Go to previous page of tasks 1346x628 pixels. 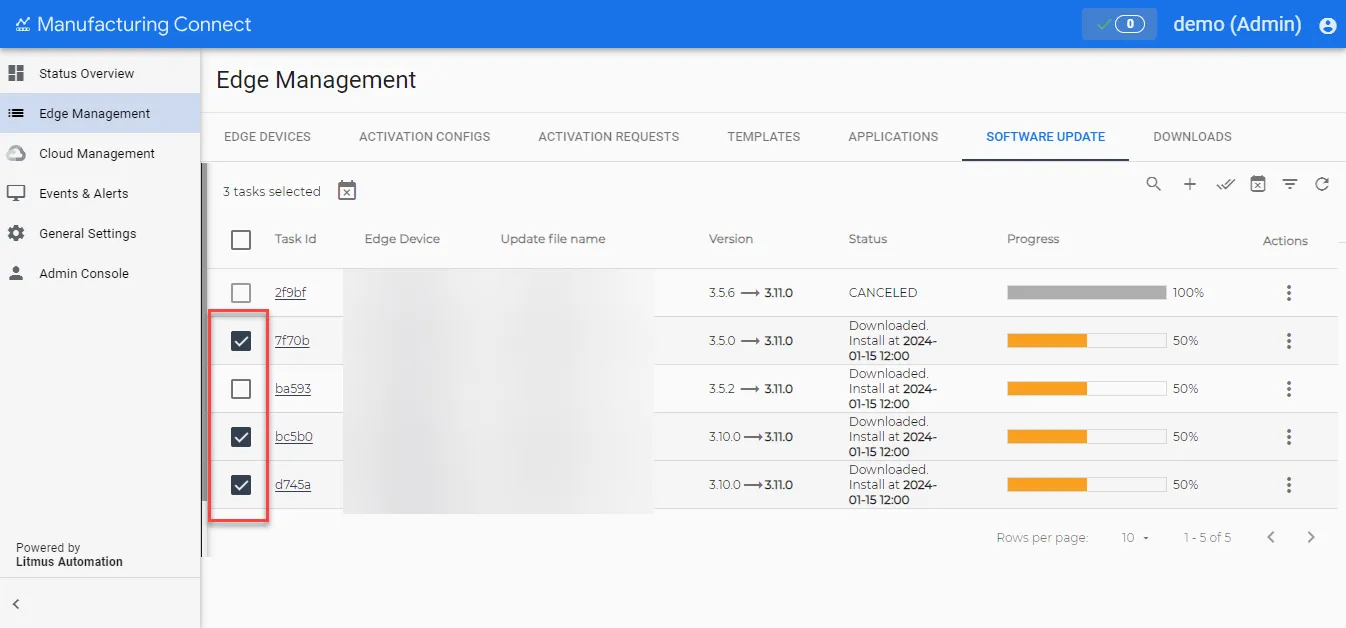1271,537
